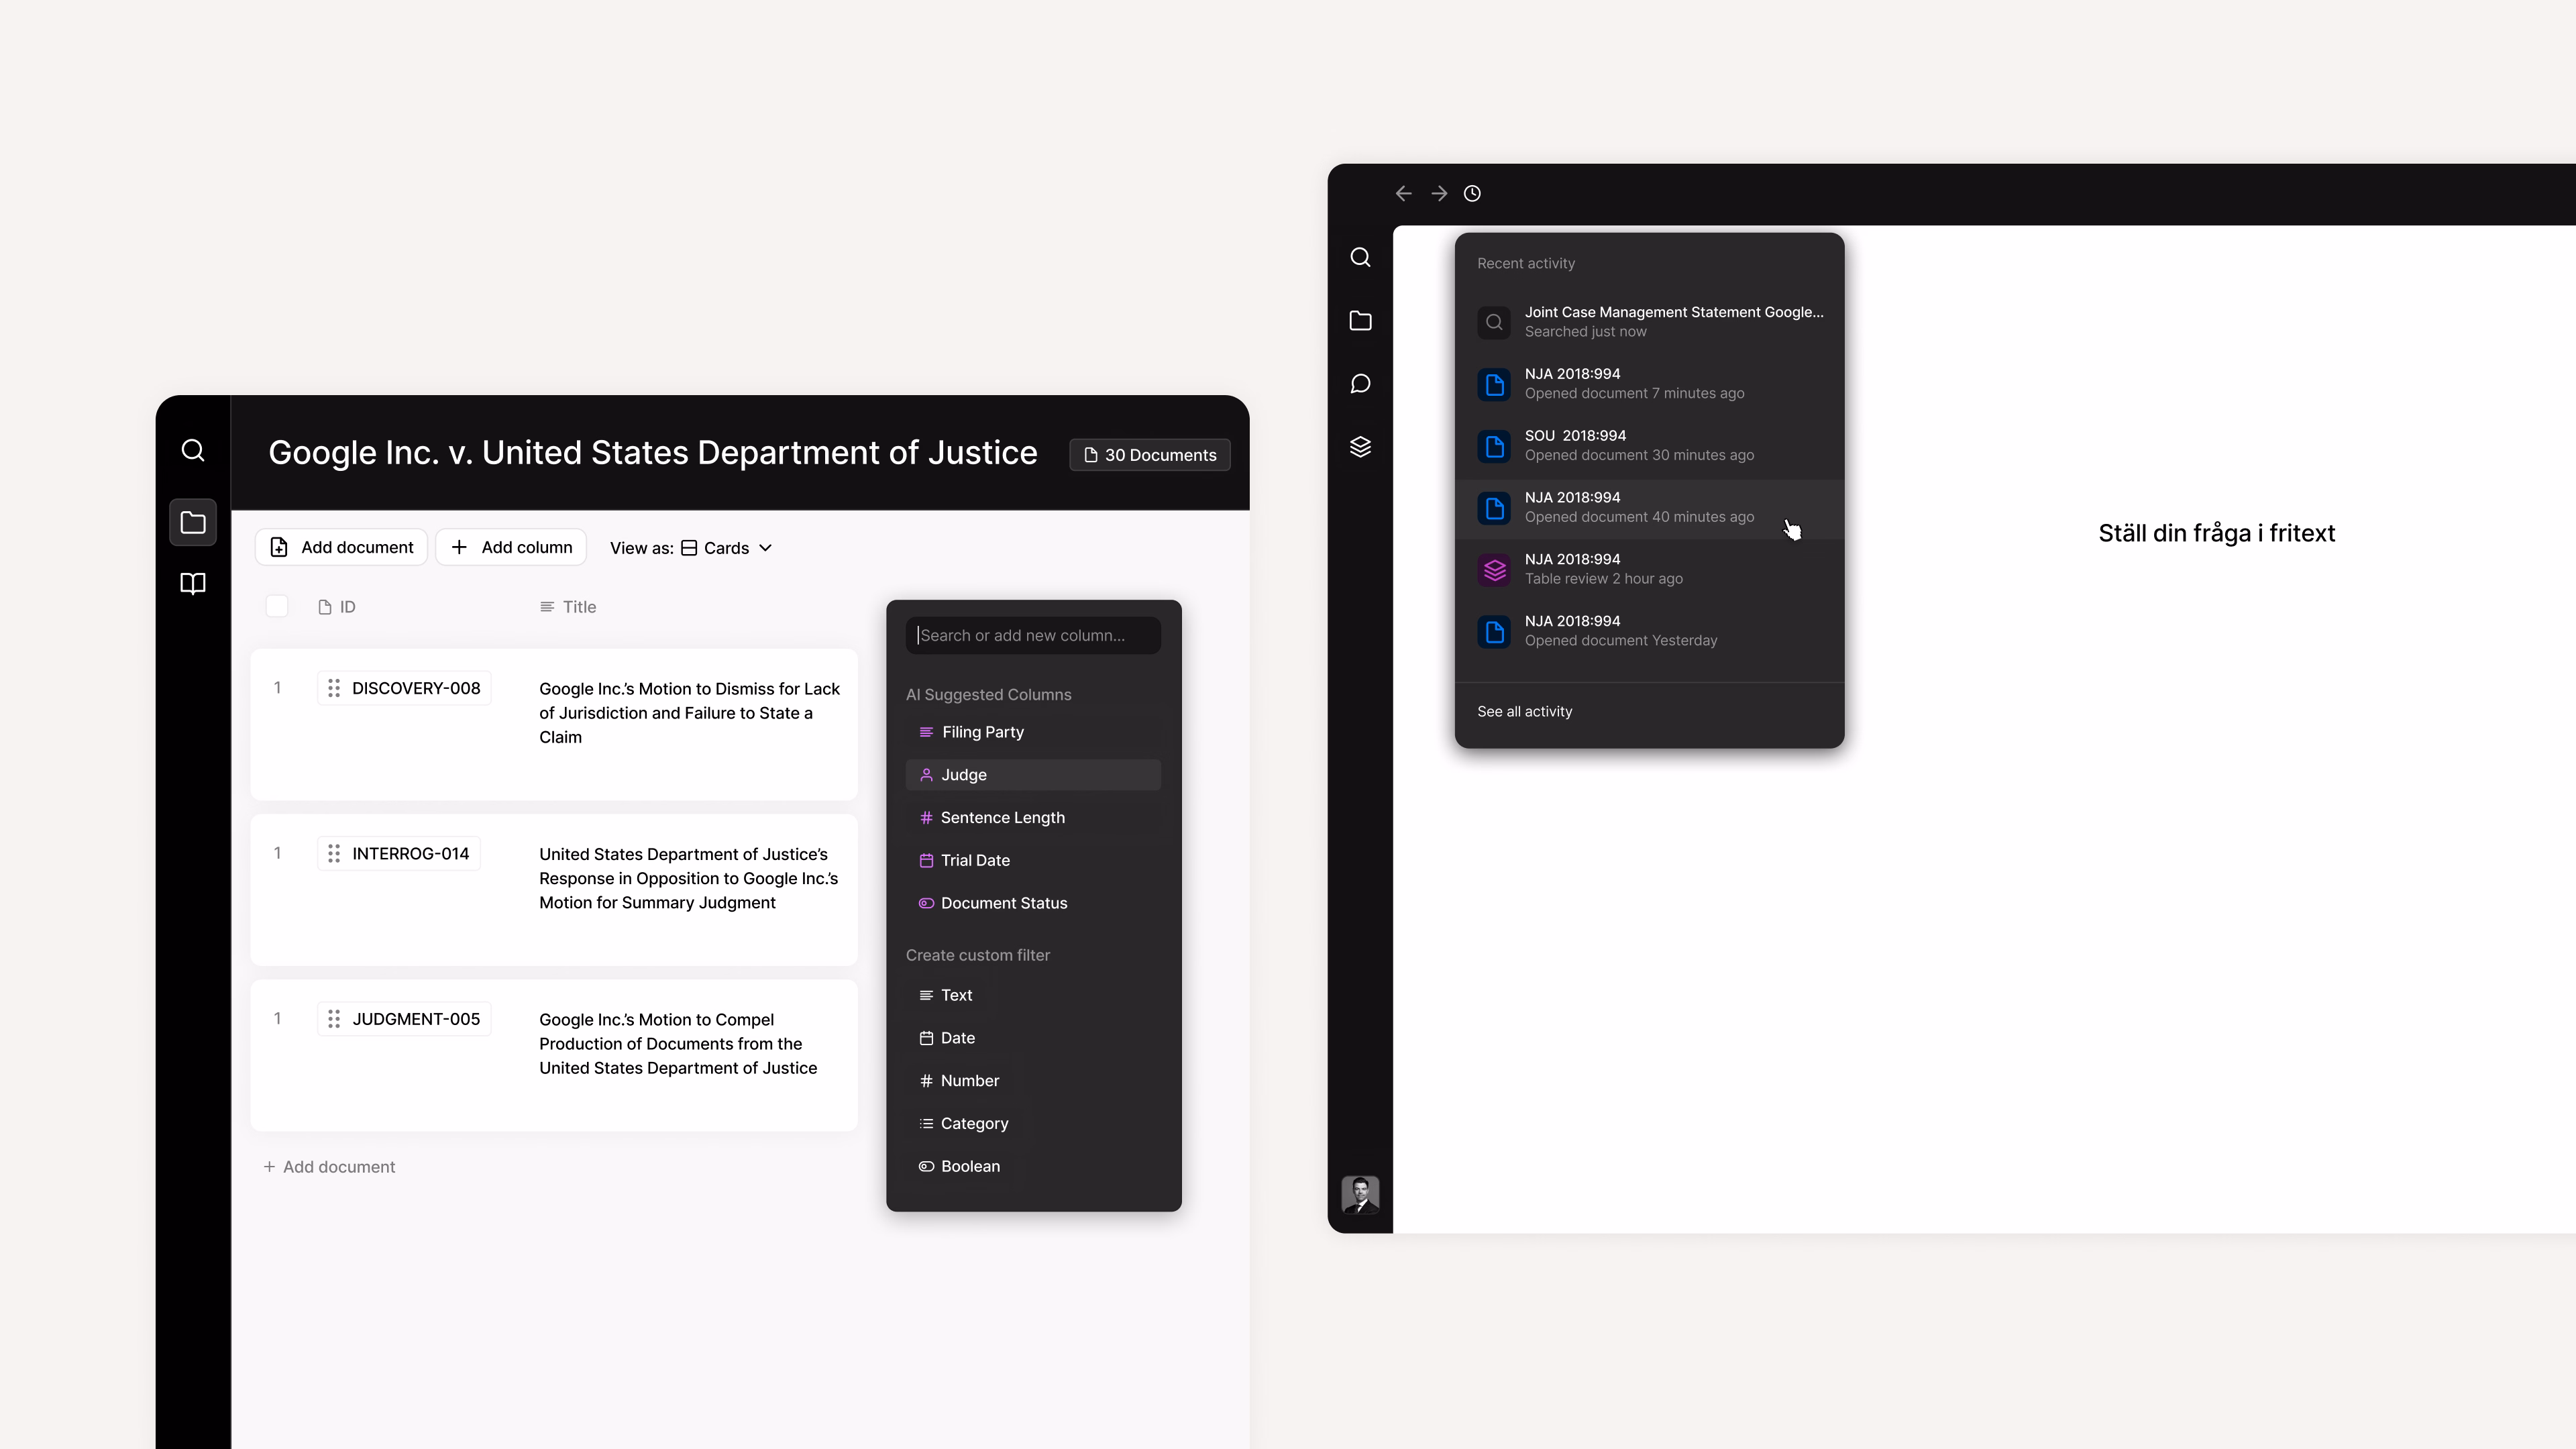Click the Ställ din fråga i fritext prompt
The image size is (2576, 1449).
[2216, 534]
